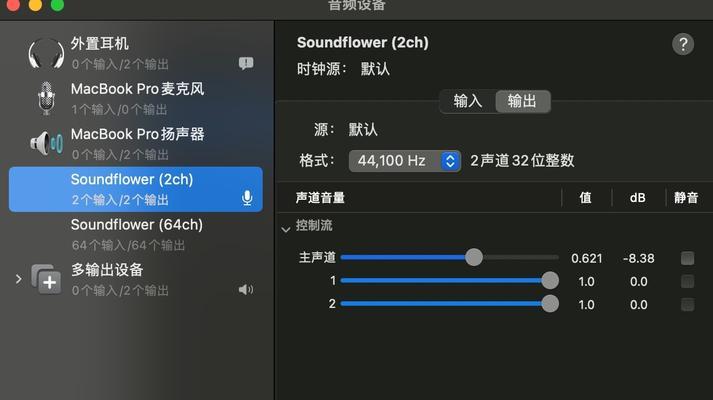Switch to the 输入 tab

point(467,101)
